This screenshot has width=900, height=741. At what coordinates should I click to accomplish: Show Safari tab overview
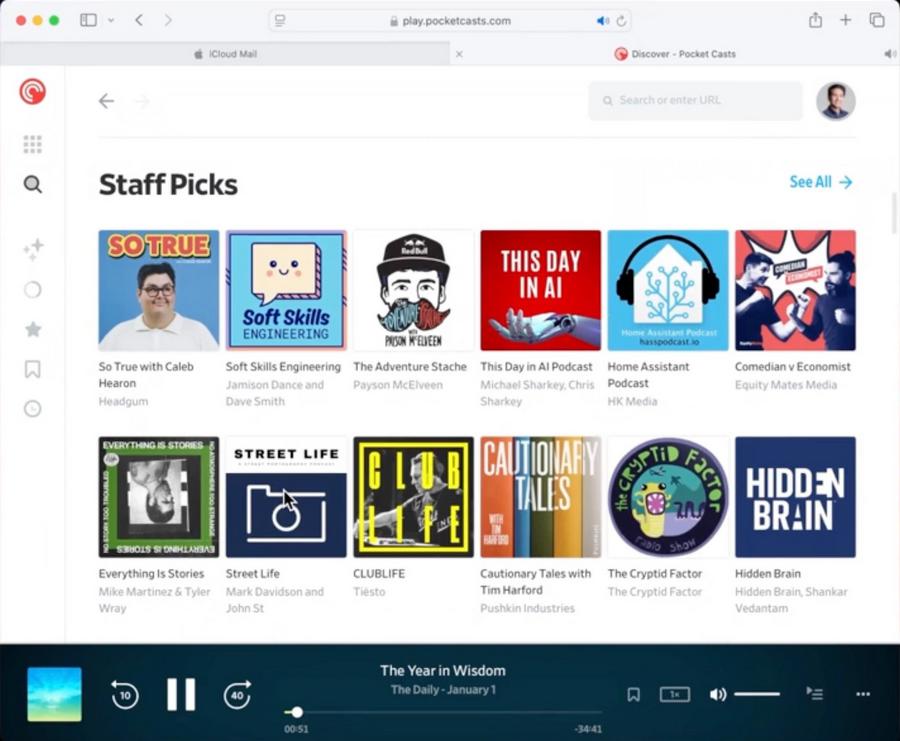tap(876, 20)
